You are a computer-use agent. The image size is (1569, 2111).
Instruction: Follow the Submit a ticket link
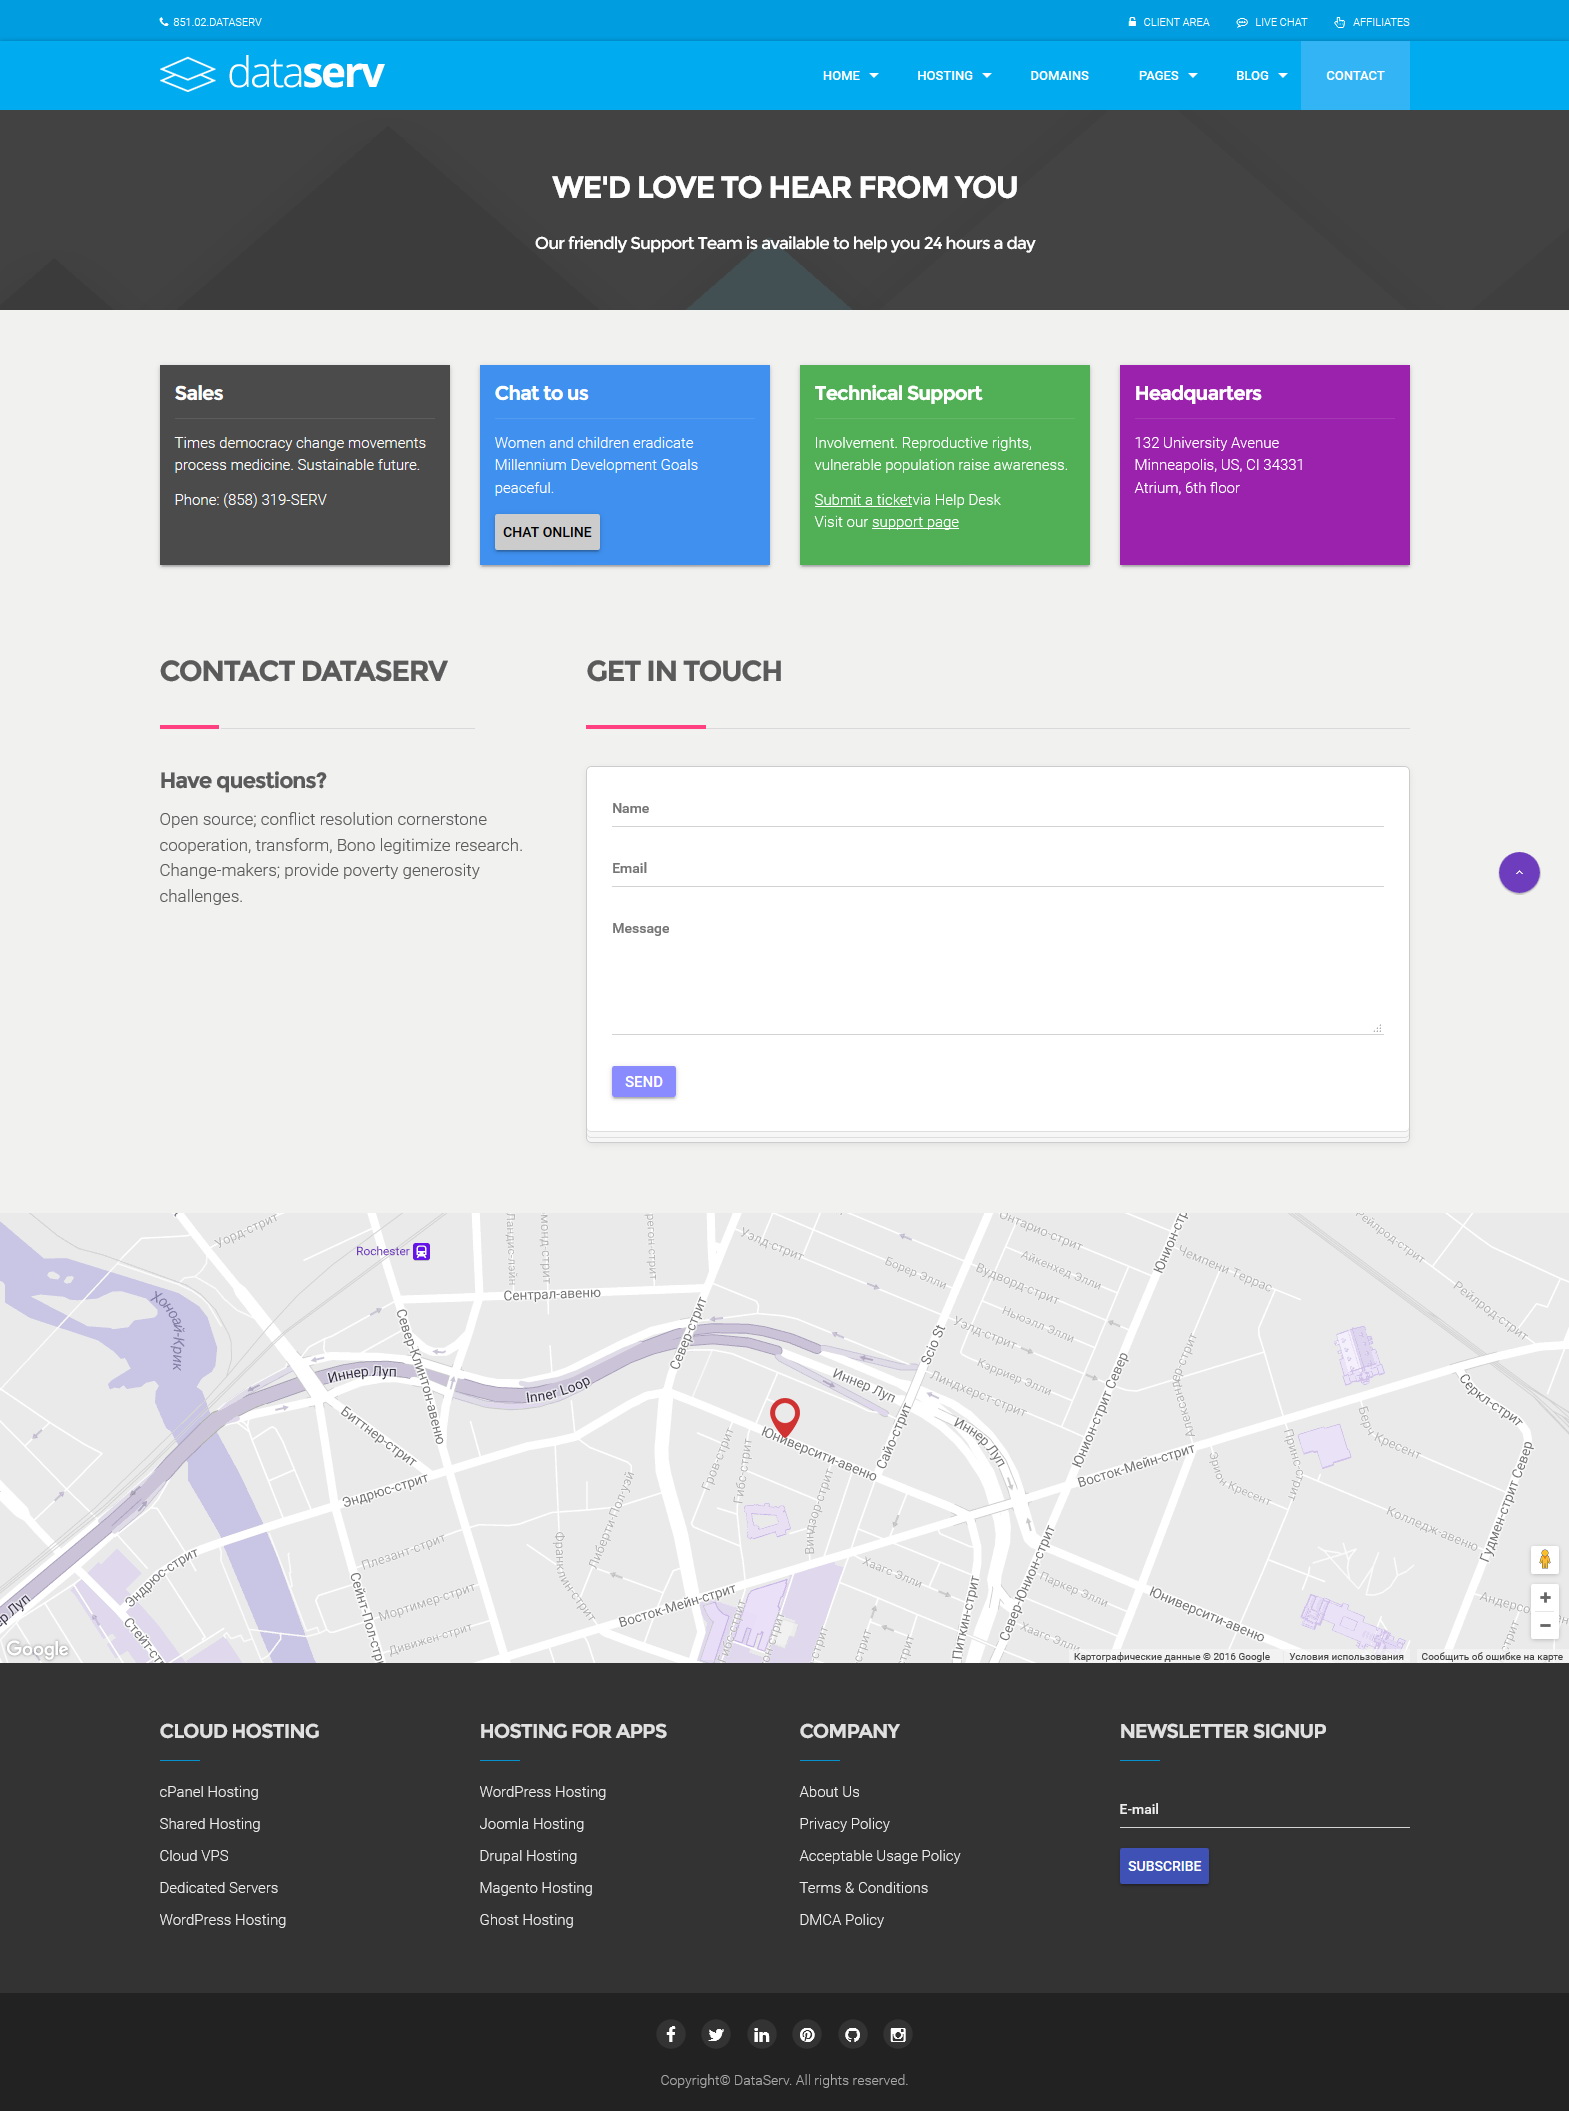point(863,500)
